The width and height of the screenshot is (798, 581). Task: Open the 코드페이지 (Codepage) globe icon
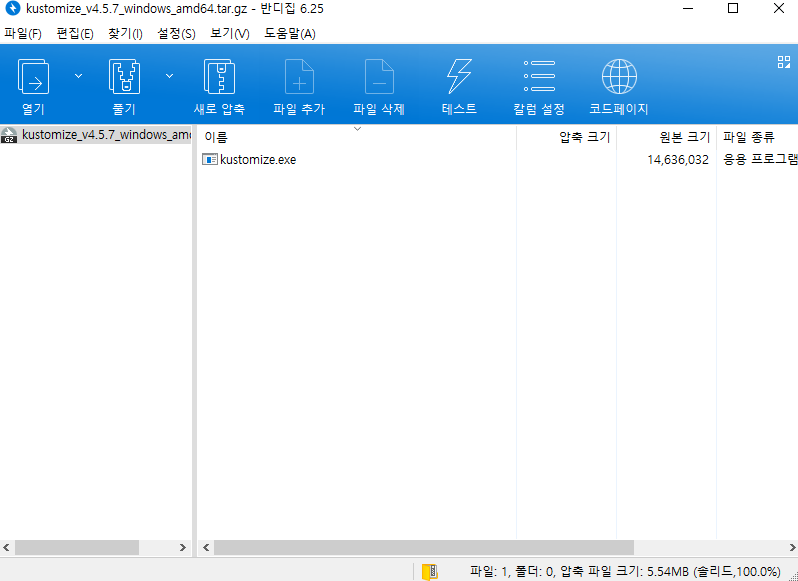(x=619, y=76)
